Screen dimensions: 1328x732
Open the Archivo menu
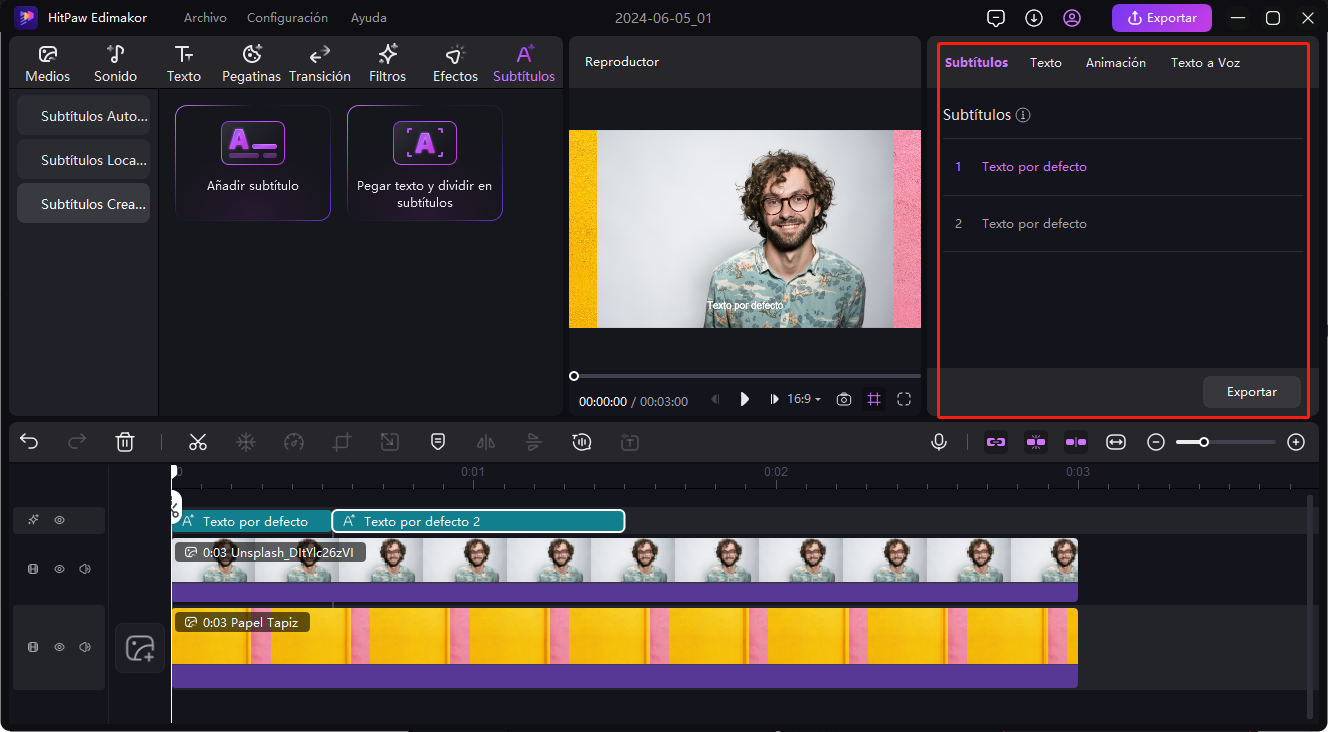(x=204, y=17)
